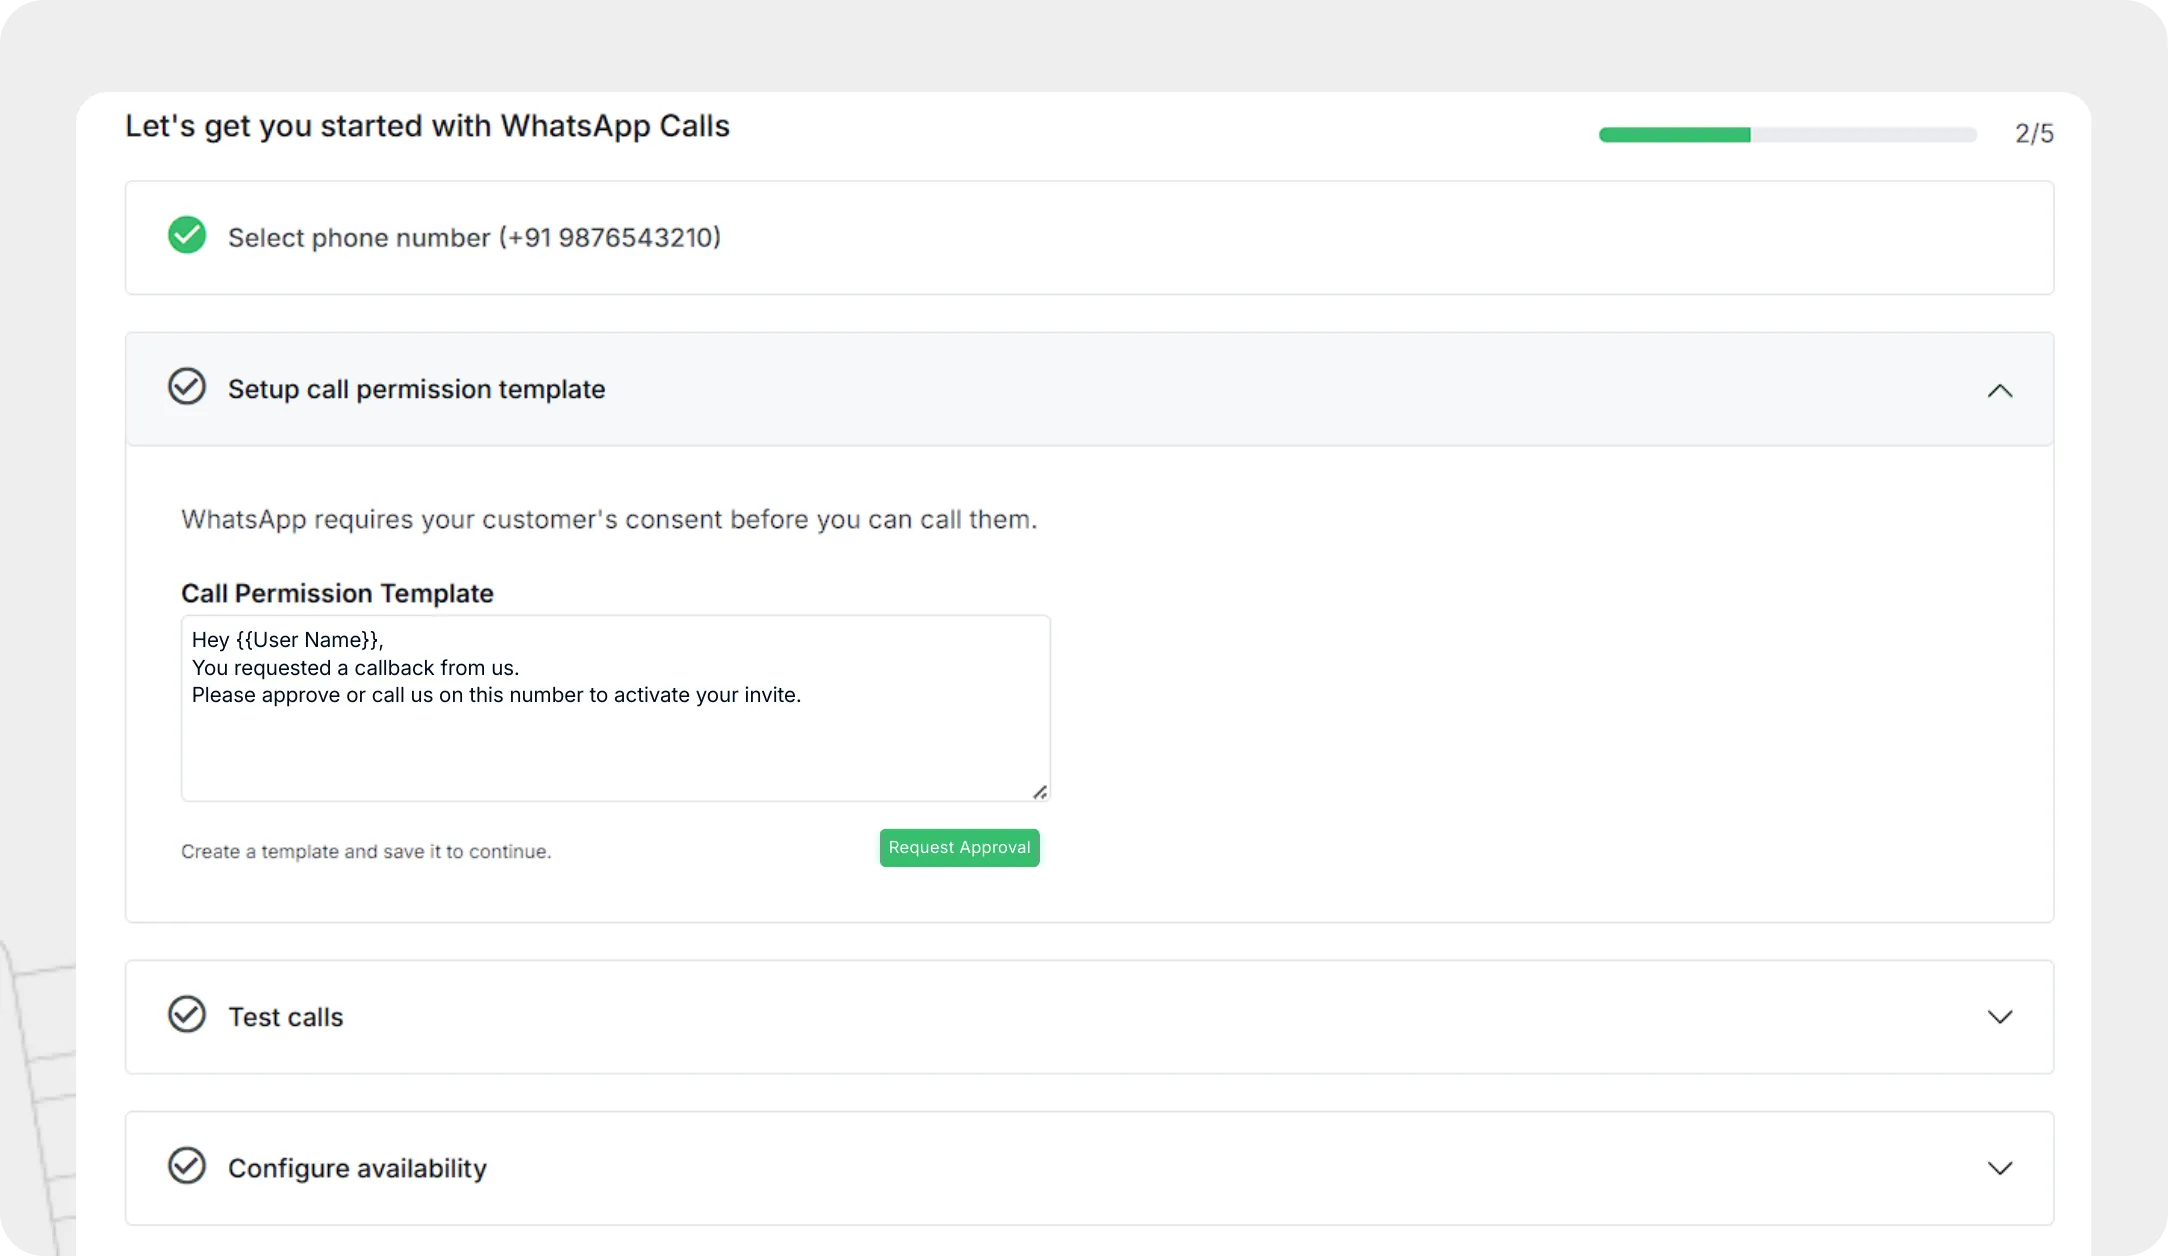Click the resize handle of the template textarea

[1040, 792]
